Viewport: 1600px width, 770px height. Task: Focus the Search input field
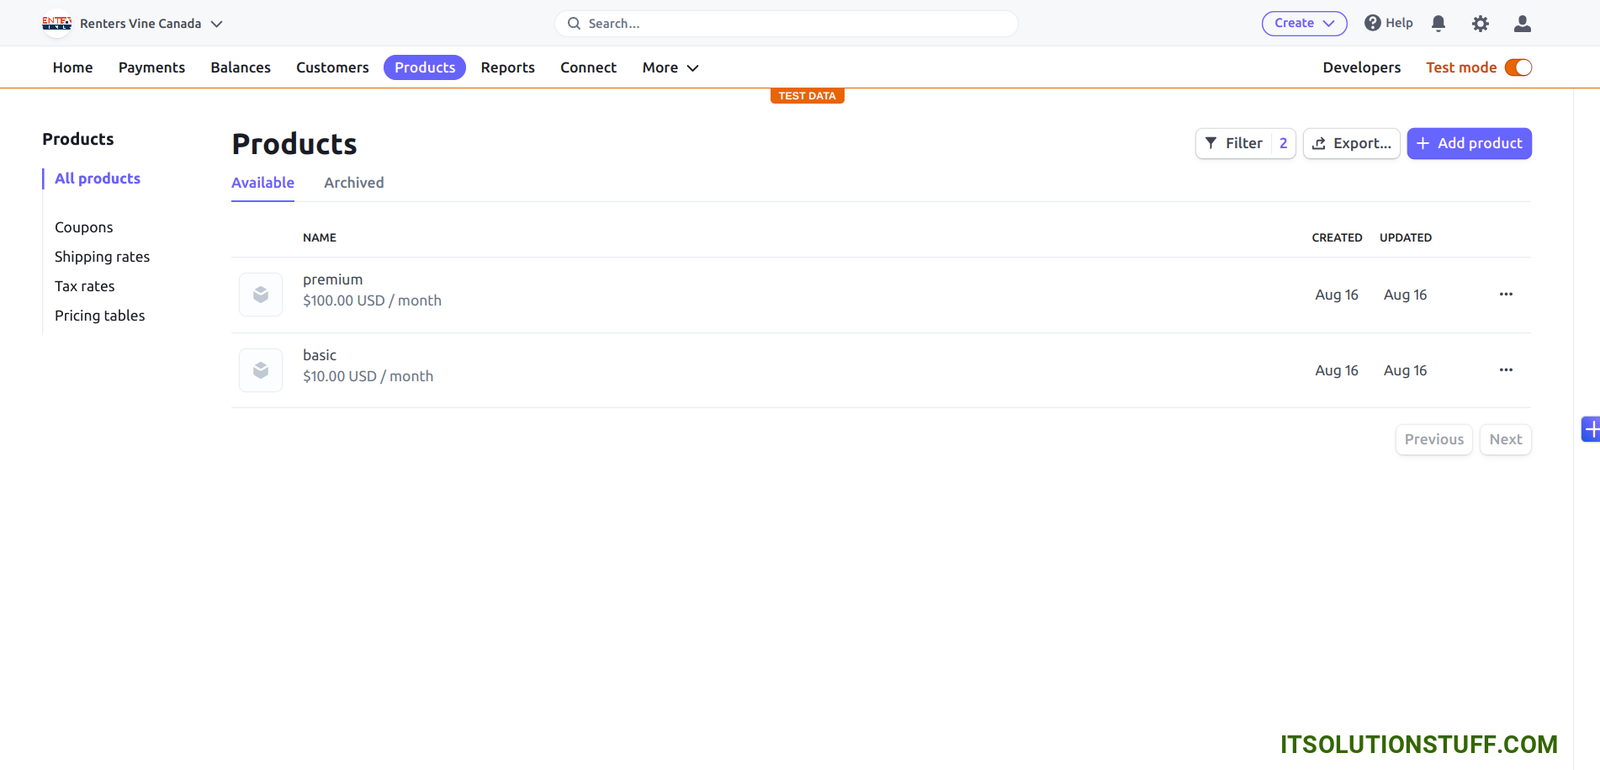tap(786, 23)
